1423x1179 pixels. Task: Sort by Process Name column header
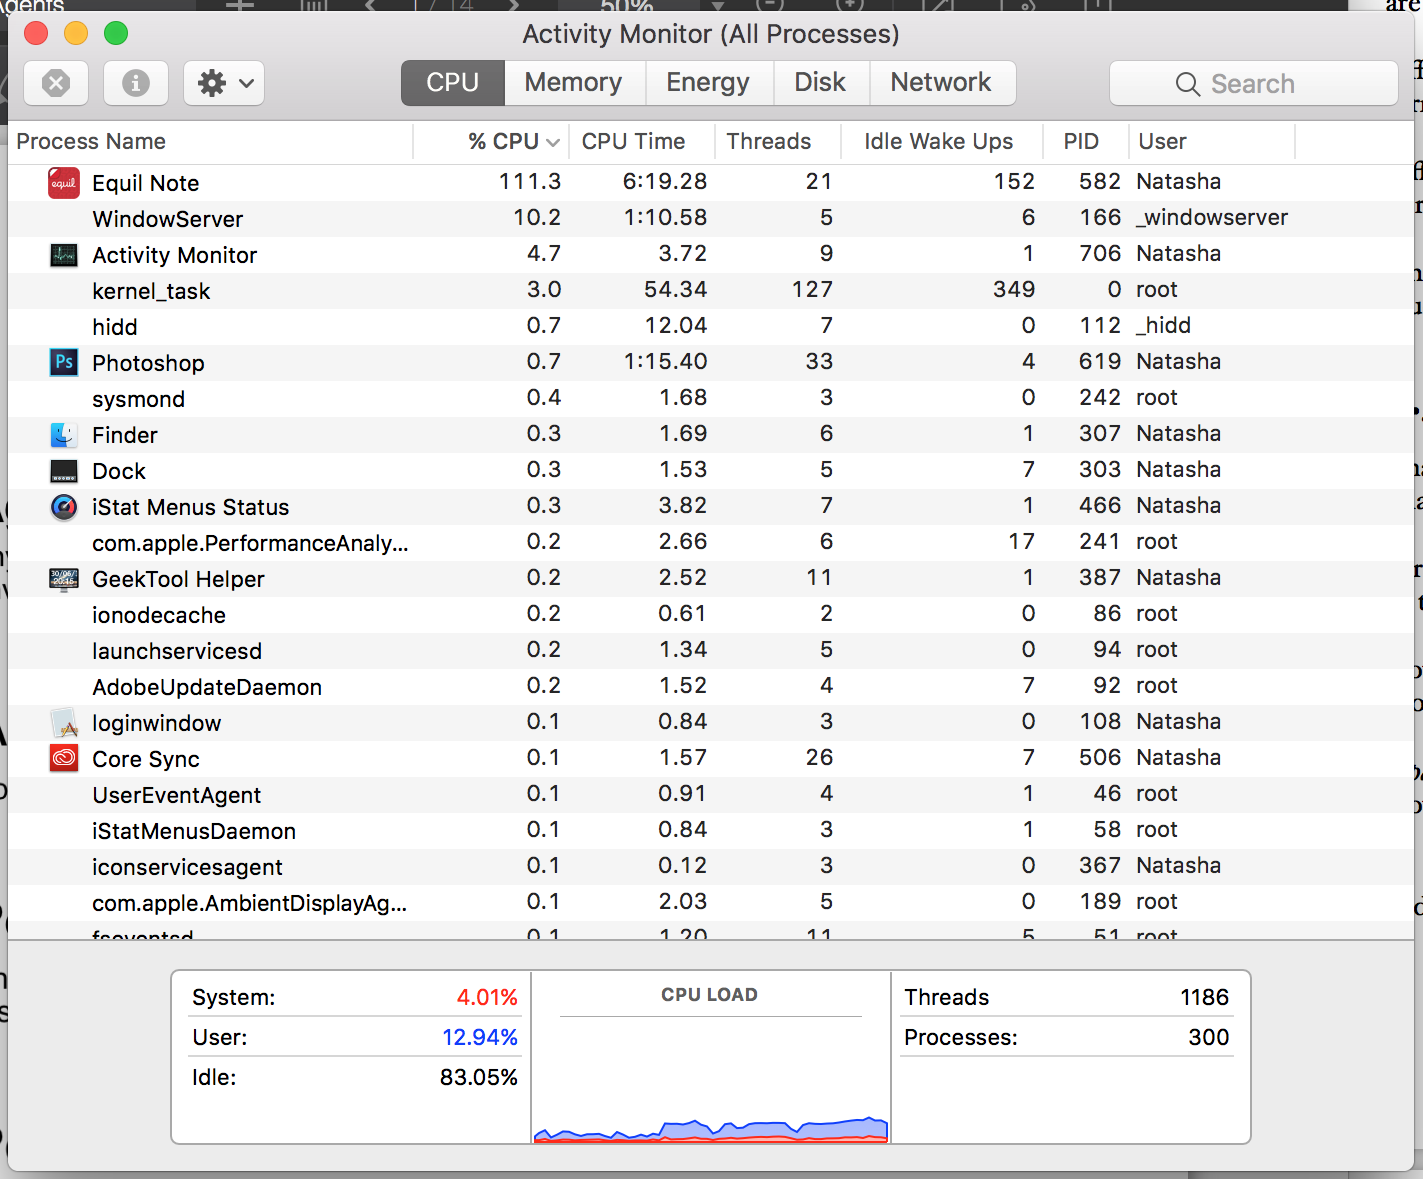[210, 142]
